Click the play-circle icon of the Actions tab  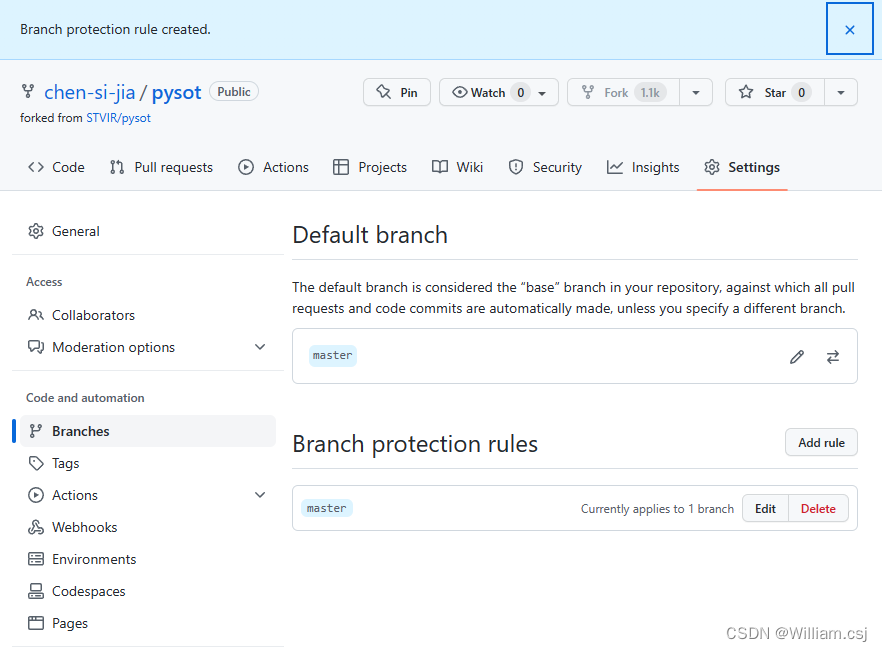click(246, 167)
